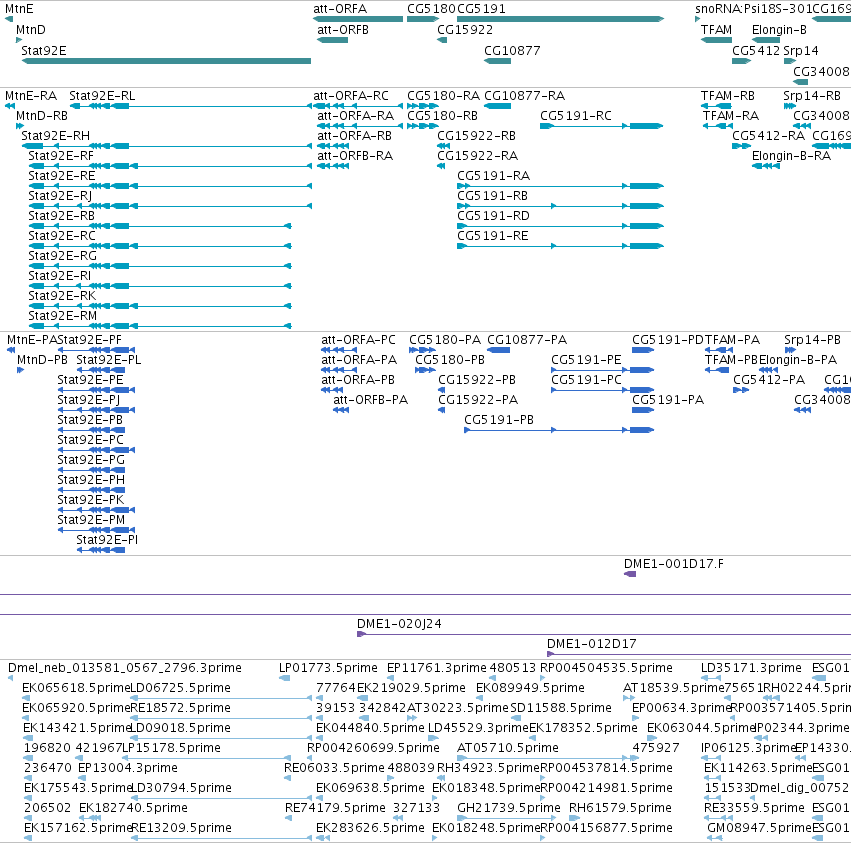
Task: Open the Stat92E-PM protein label
Action: click(x=91, y=520)
